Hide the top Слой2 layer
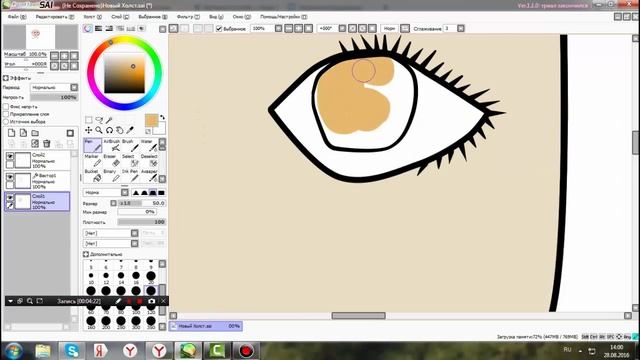Viewport: 640px width, 360px height. point(10,156)
